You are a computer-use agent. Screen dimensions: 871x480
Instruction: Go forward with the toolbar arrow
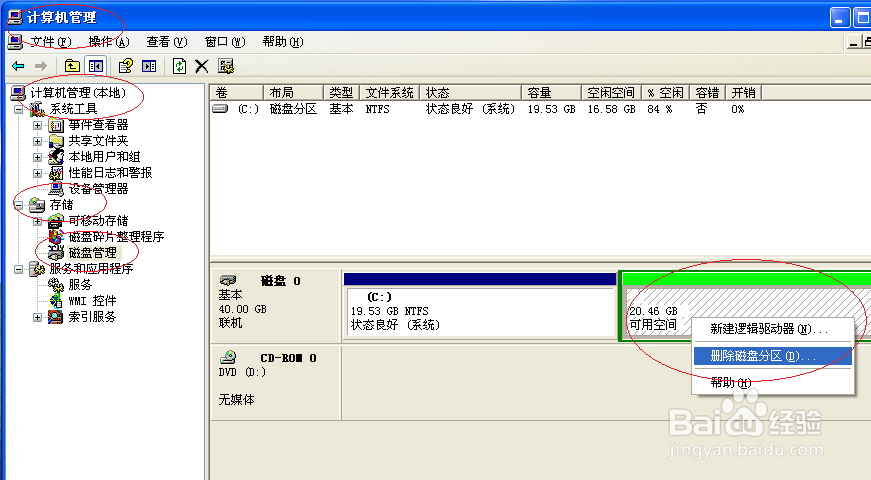pyautogui.click(x=41, y=66)
